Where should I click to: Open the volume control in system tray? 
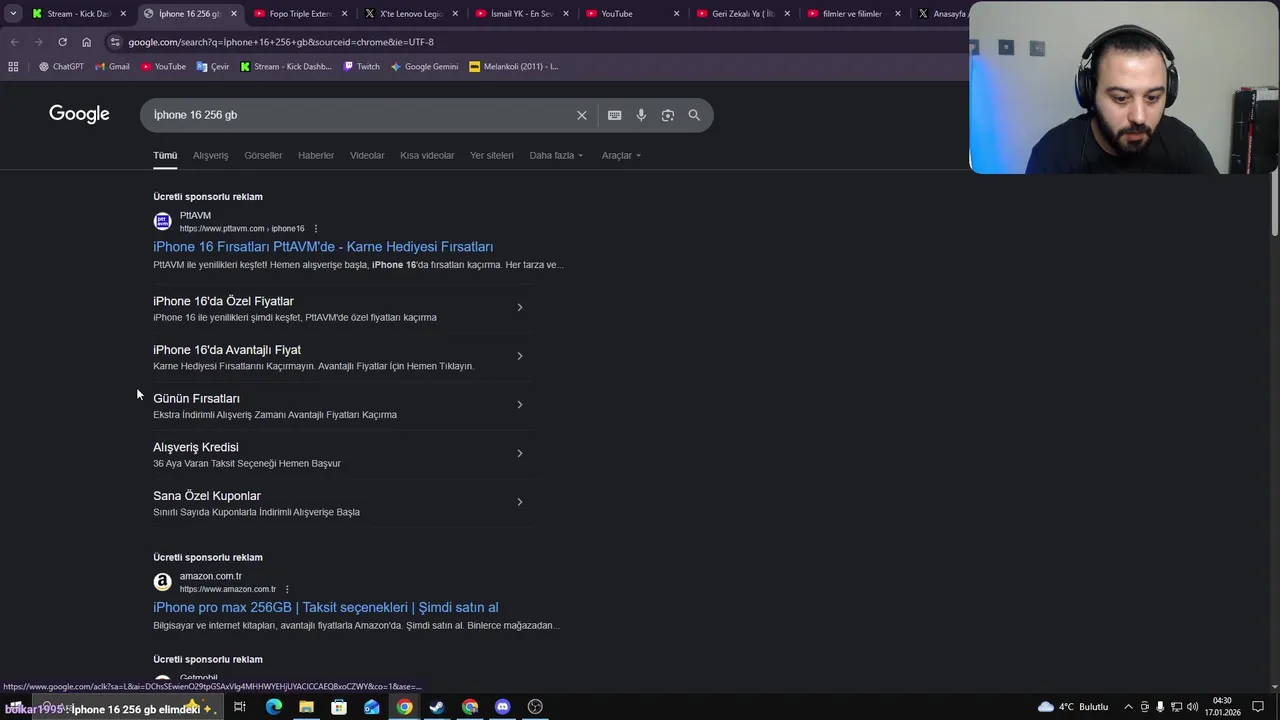coord(1192,707)
